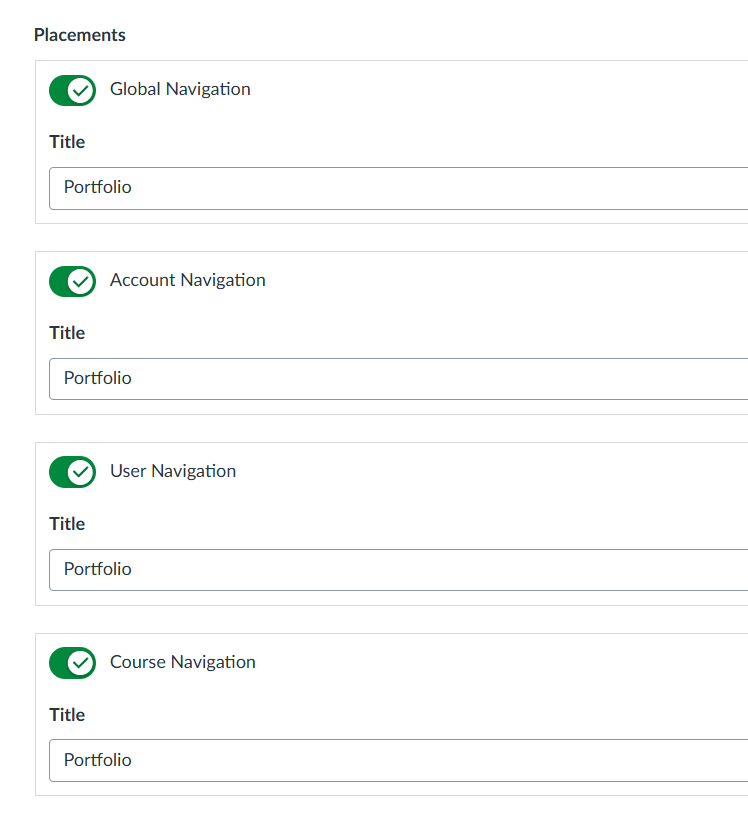The width and height of the screenshot is (748, 828).
Task: Disable the Global Navigation placement toggle
Action: coord(72,90)
